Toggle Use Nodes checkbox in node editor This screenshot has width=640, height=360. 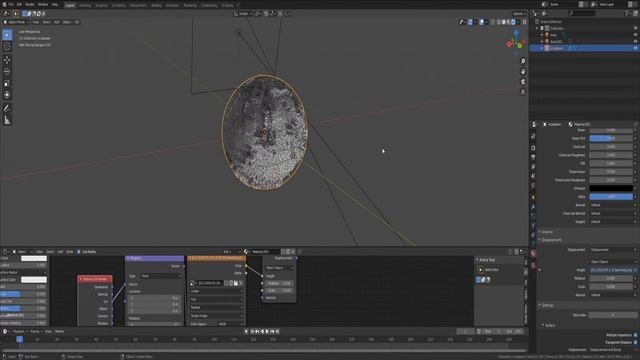point(79,252)
